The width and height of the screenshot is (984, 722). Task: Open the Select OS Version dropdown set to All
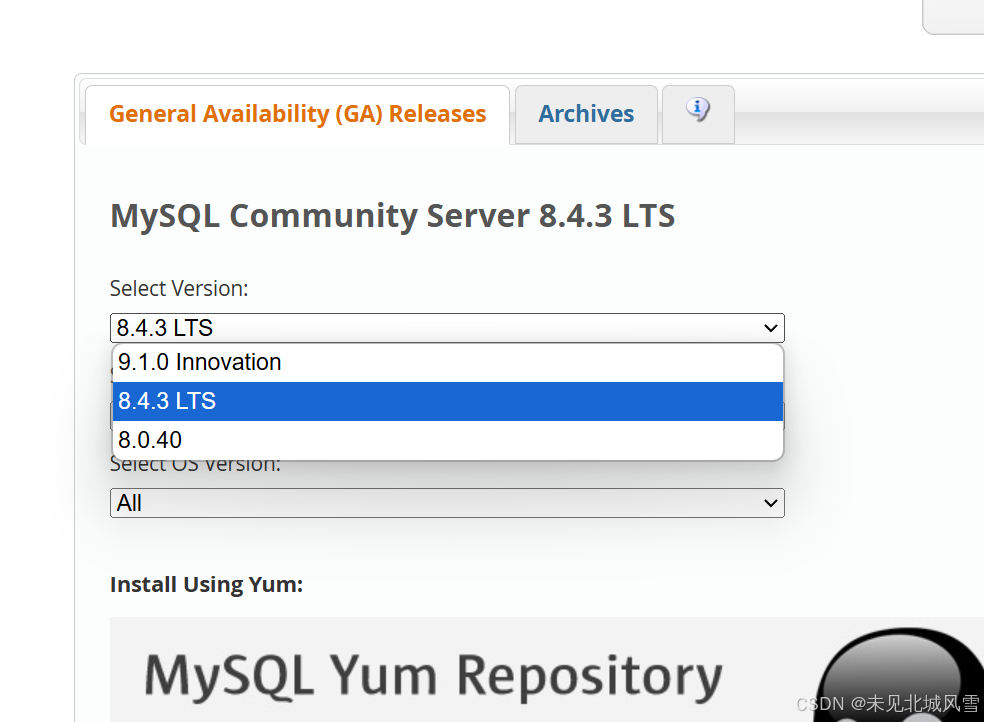[x=447, y=503]
